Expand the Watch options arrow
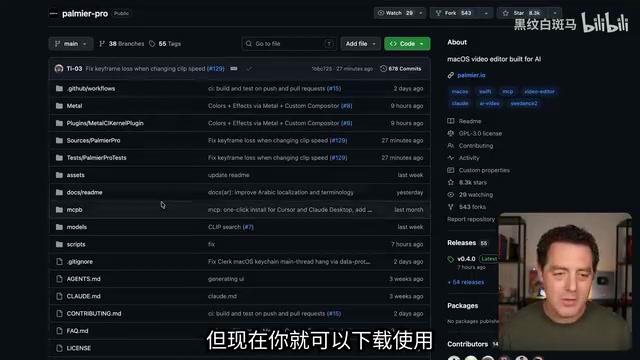The height and width of the screenshot is (360, 640). [x=421, y=13]
